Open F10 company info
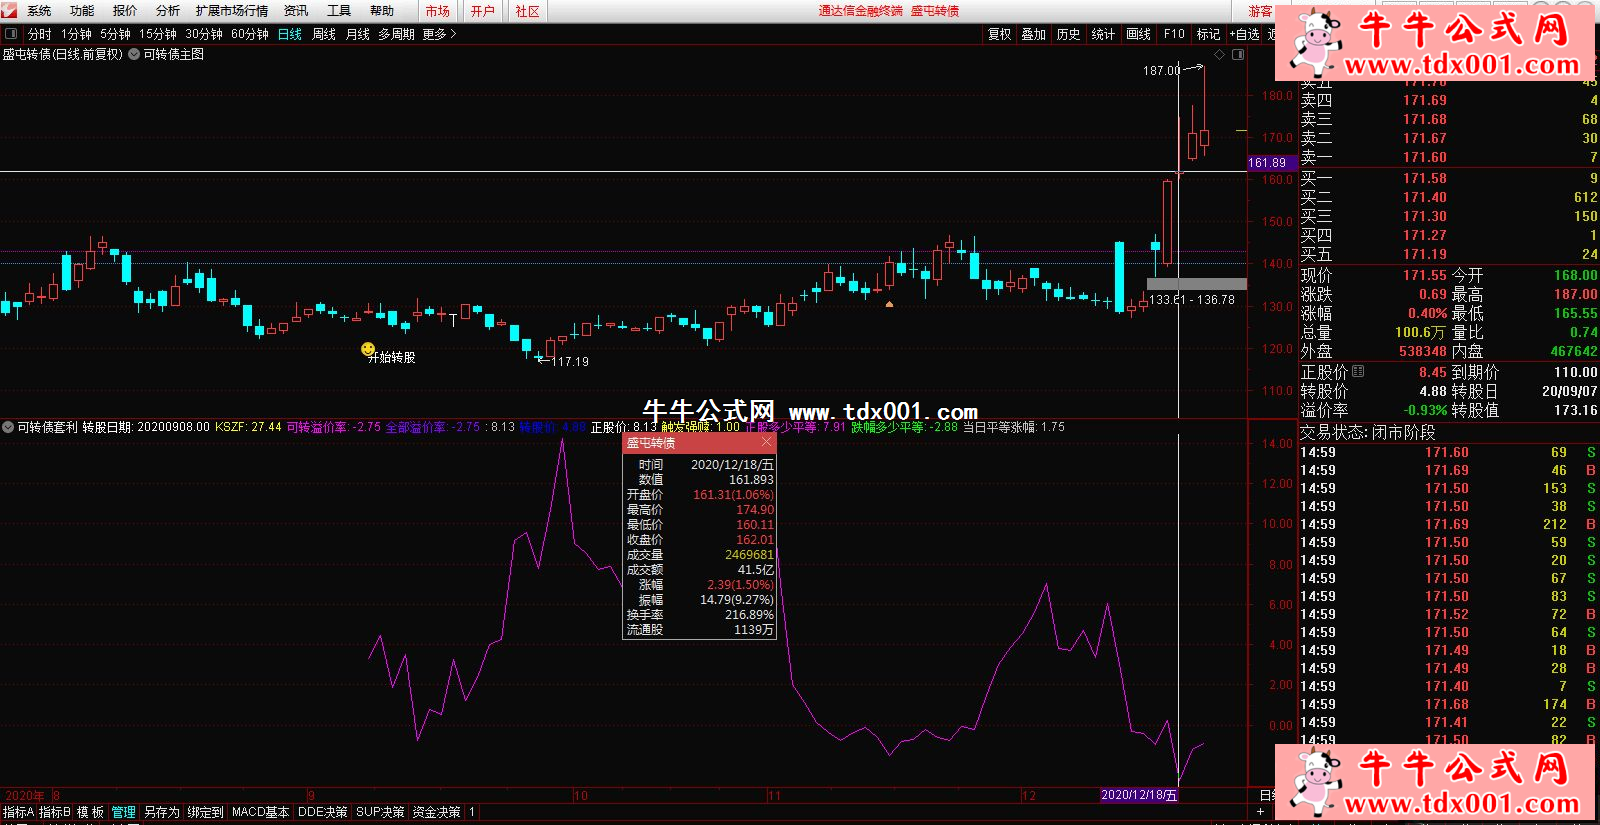 [1174, 34]
